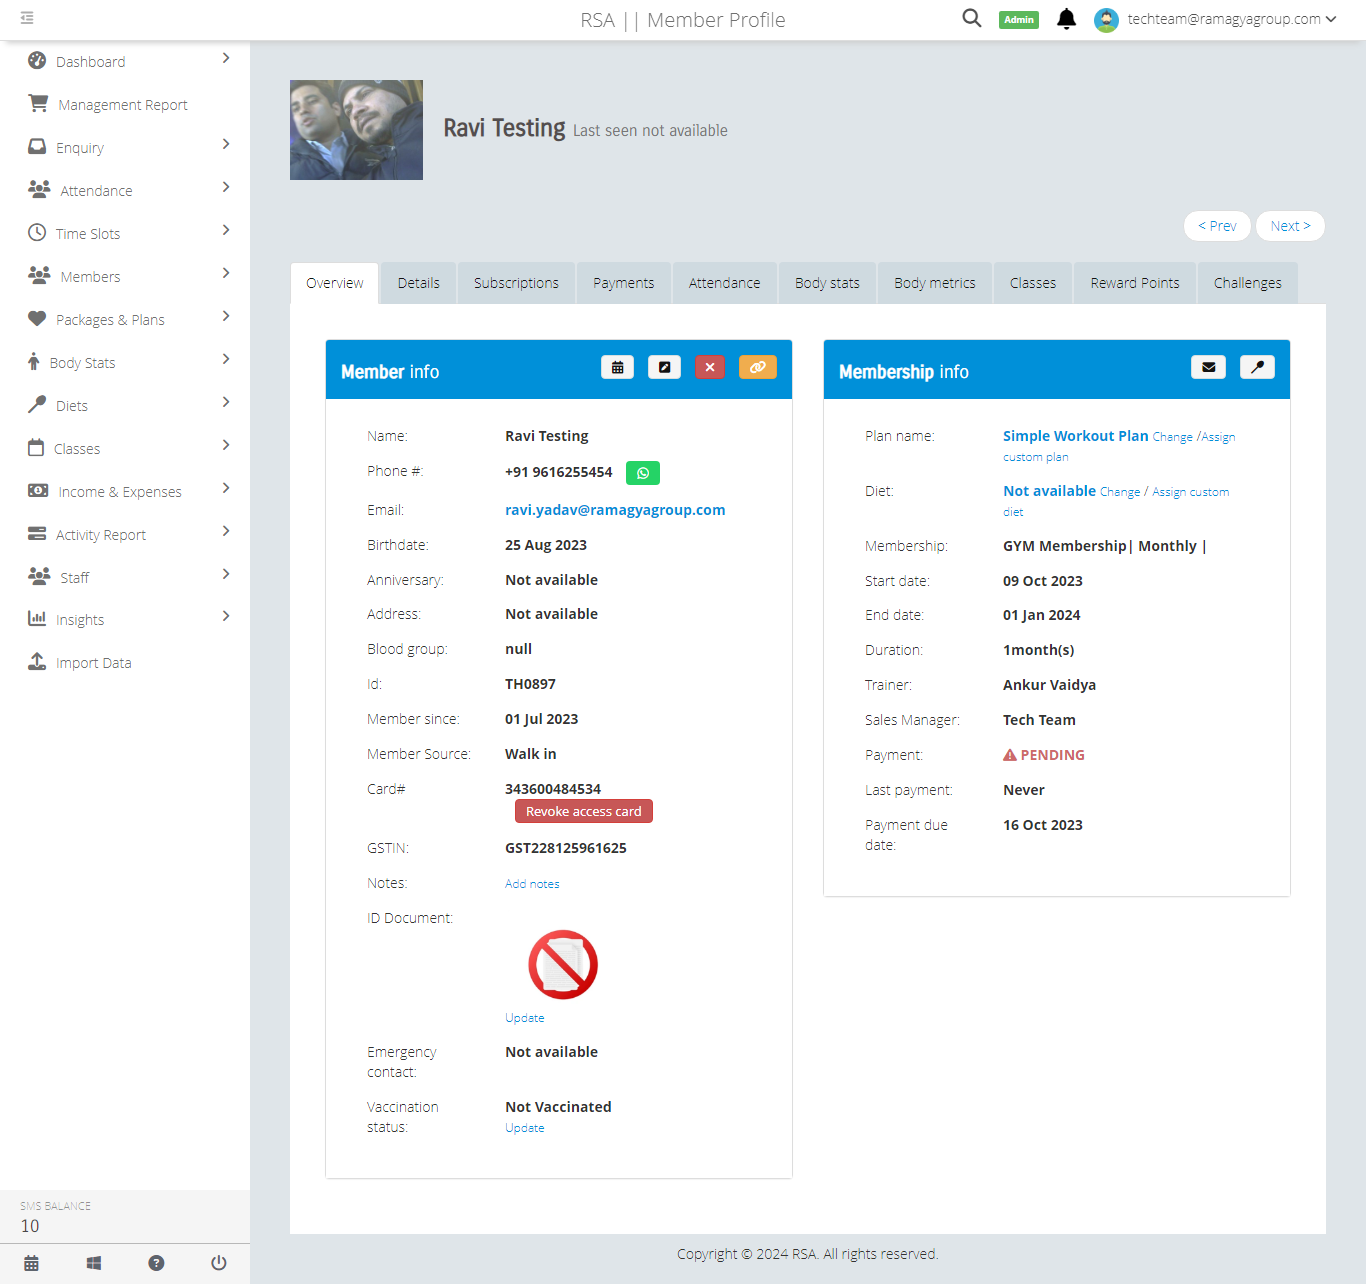The image size is (1366, 1286).
Task: Click the search magnifier icon in top bar
Action: click(x=971, y=18)
